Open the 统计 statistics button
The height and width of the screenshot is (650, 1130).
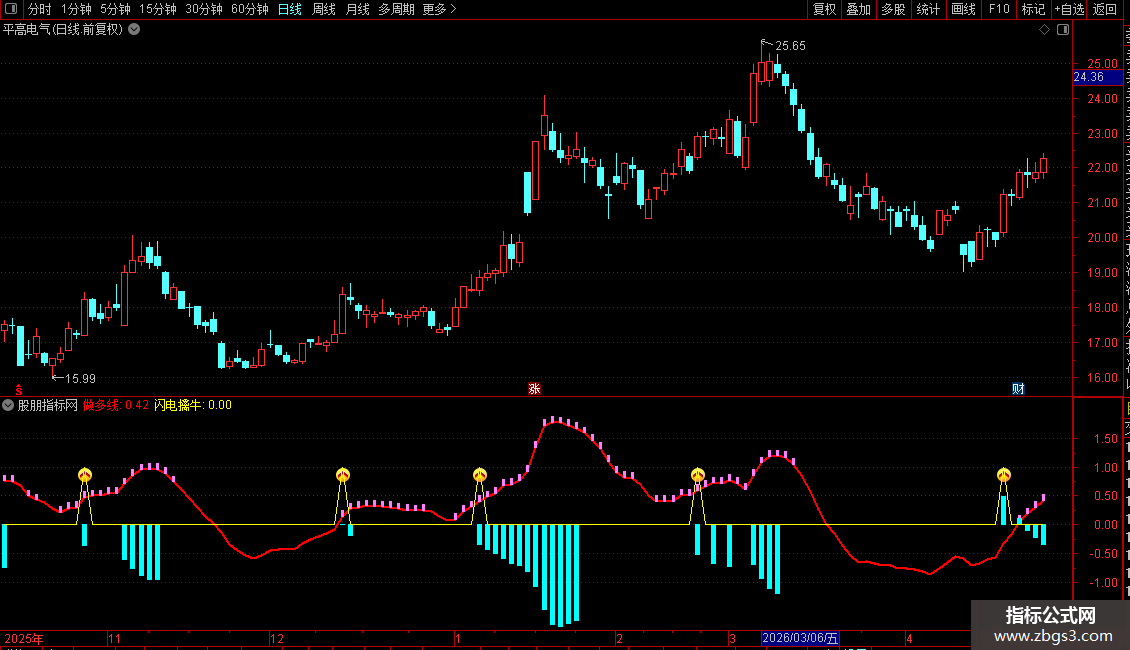pyautogui.click(x=928, y=9)
